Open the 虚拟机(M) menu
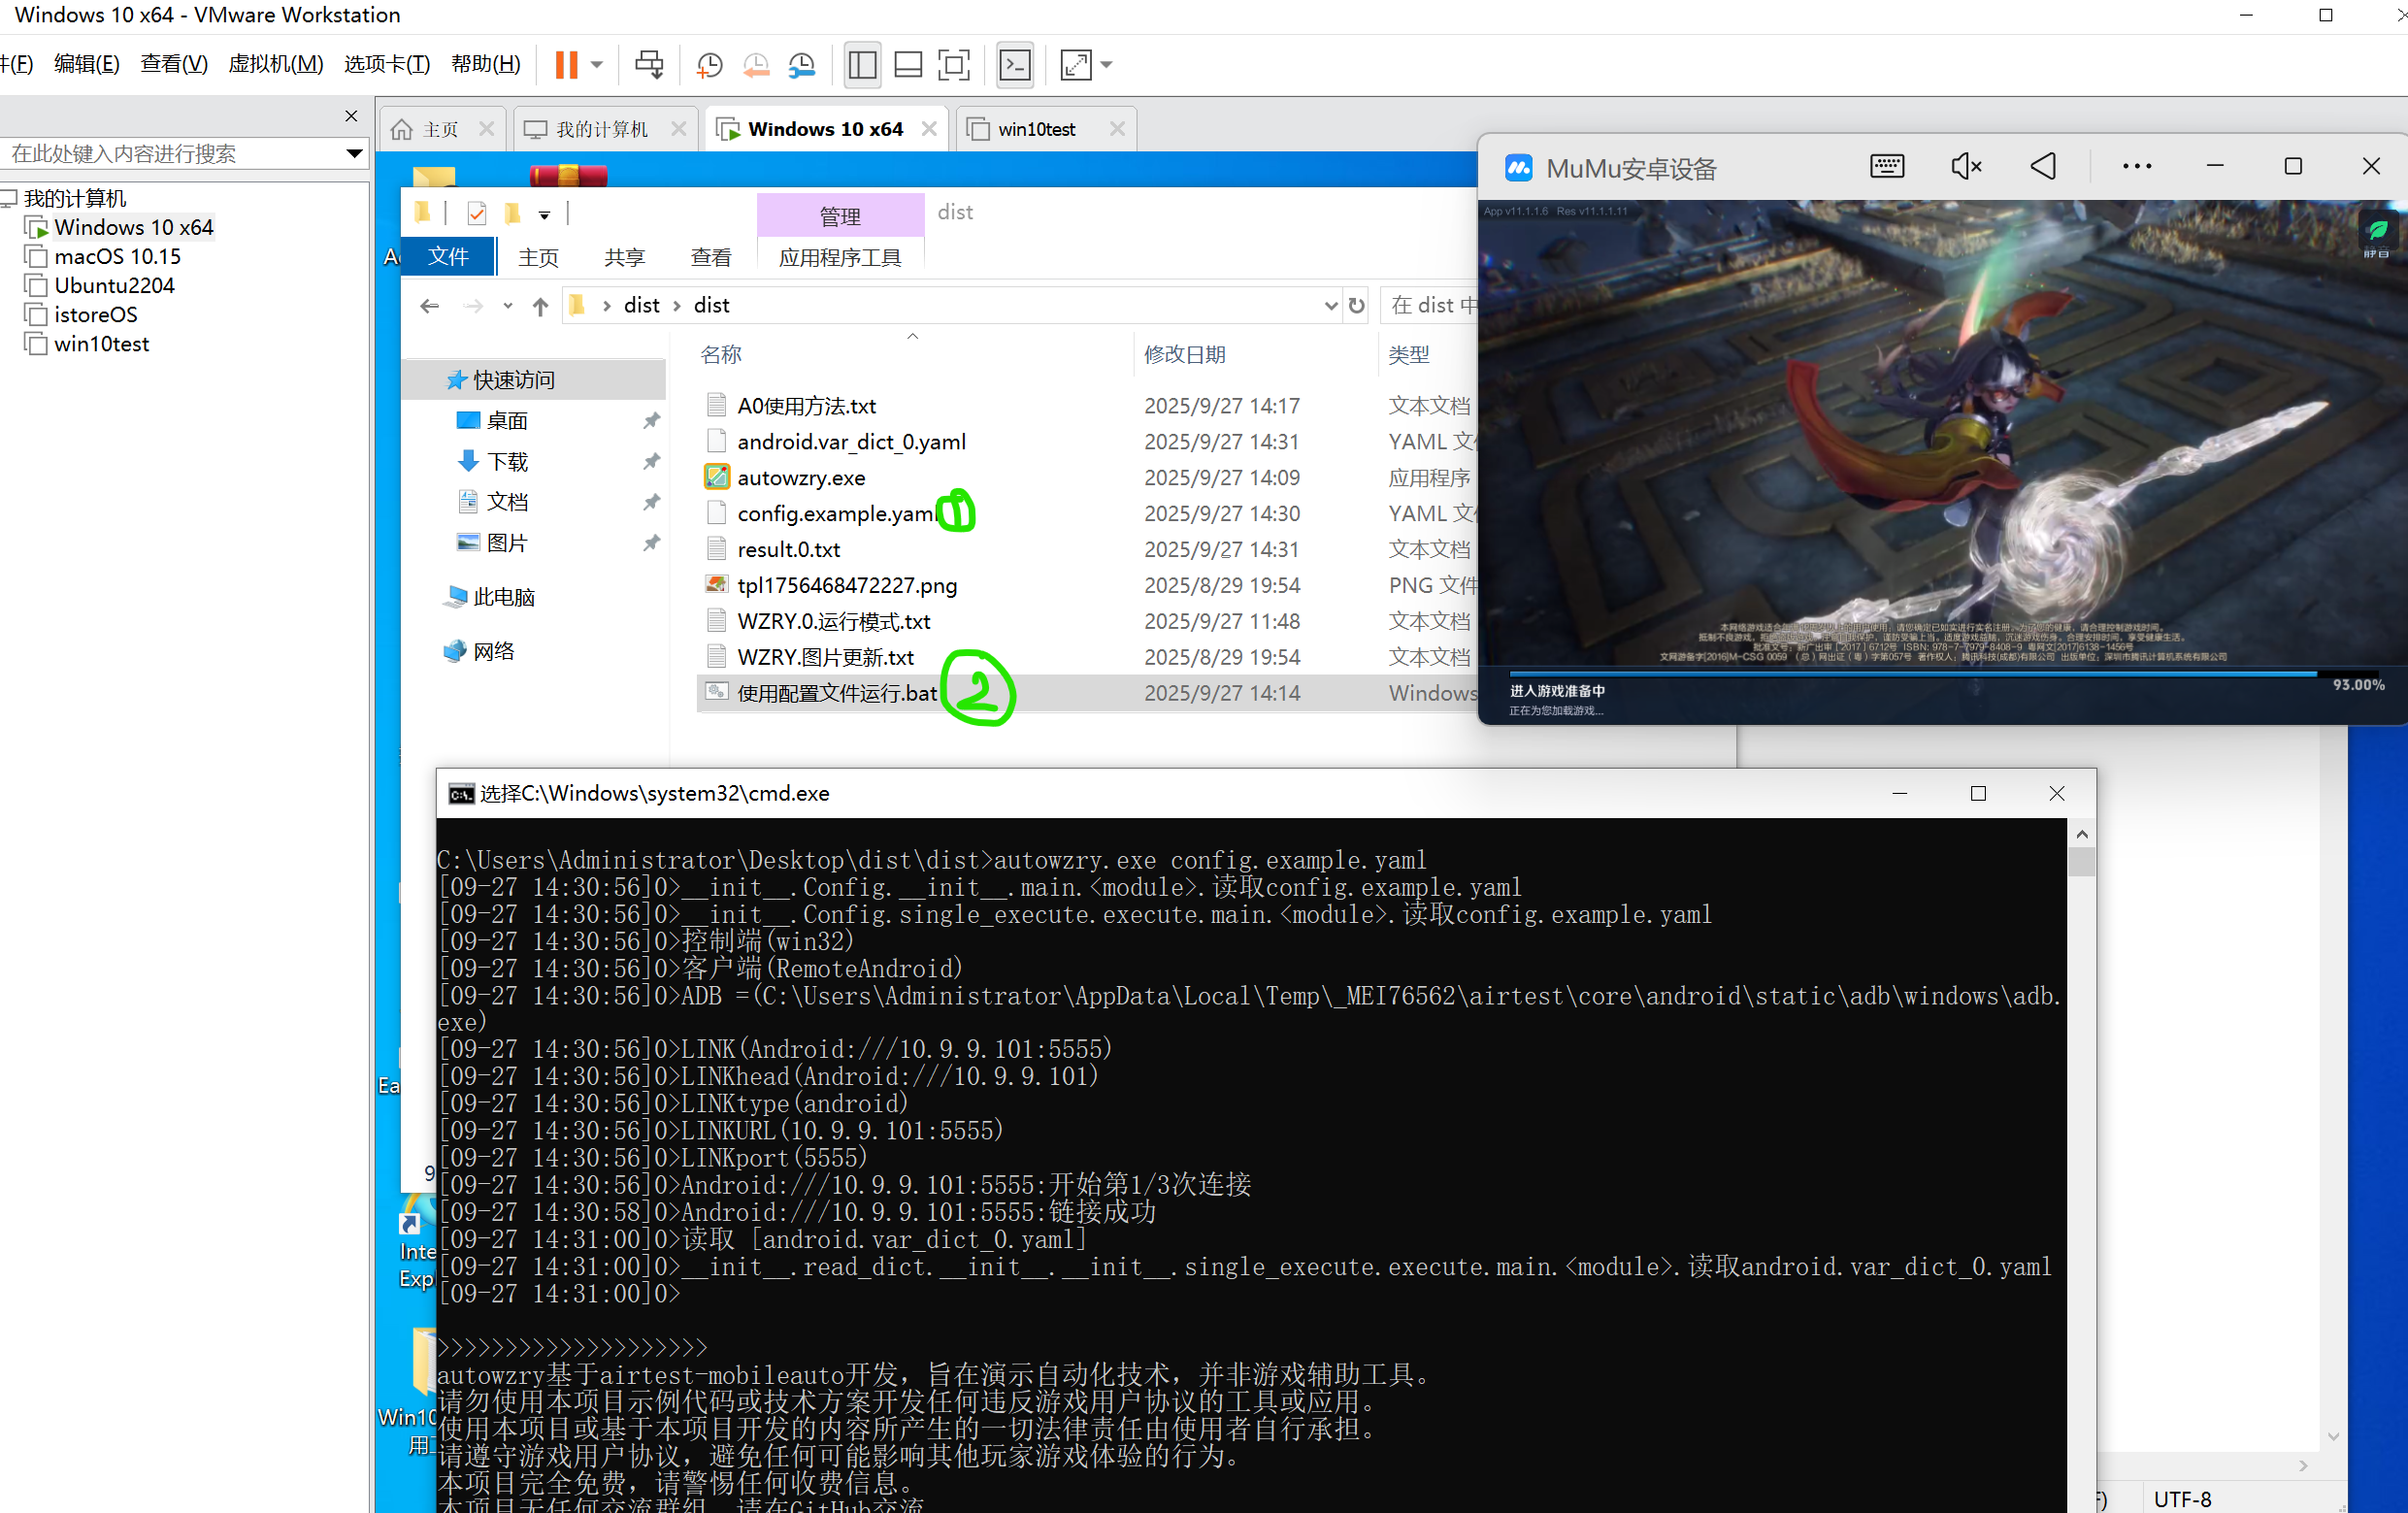 pyautogui.click(x=275, y=64)
